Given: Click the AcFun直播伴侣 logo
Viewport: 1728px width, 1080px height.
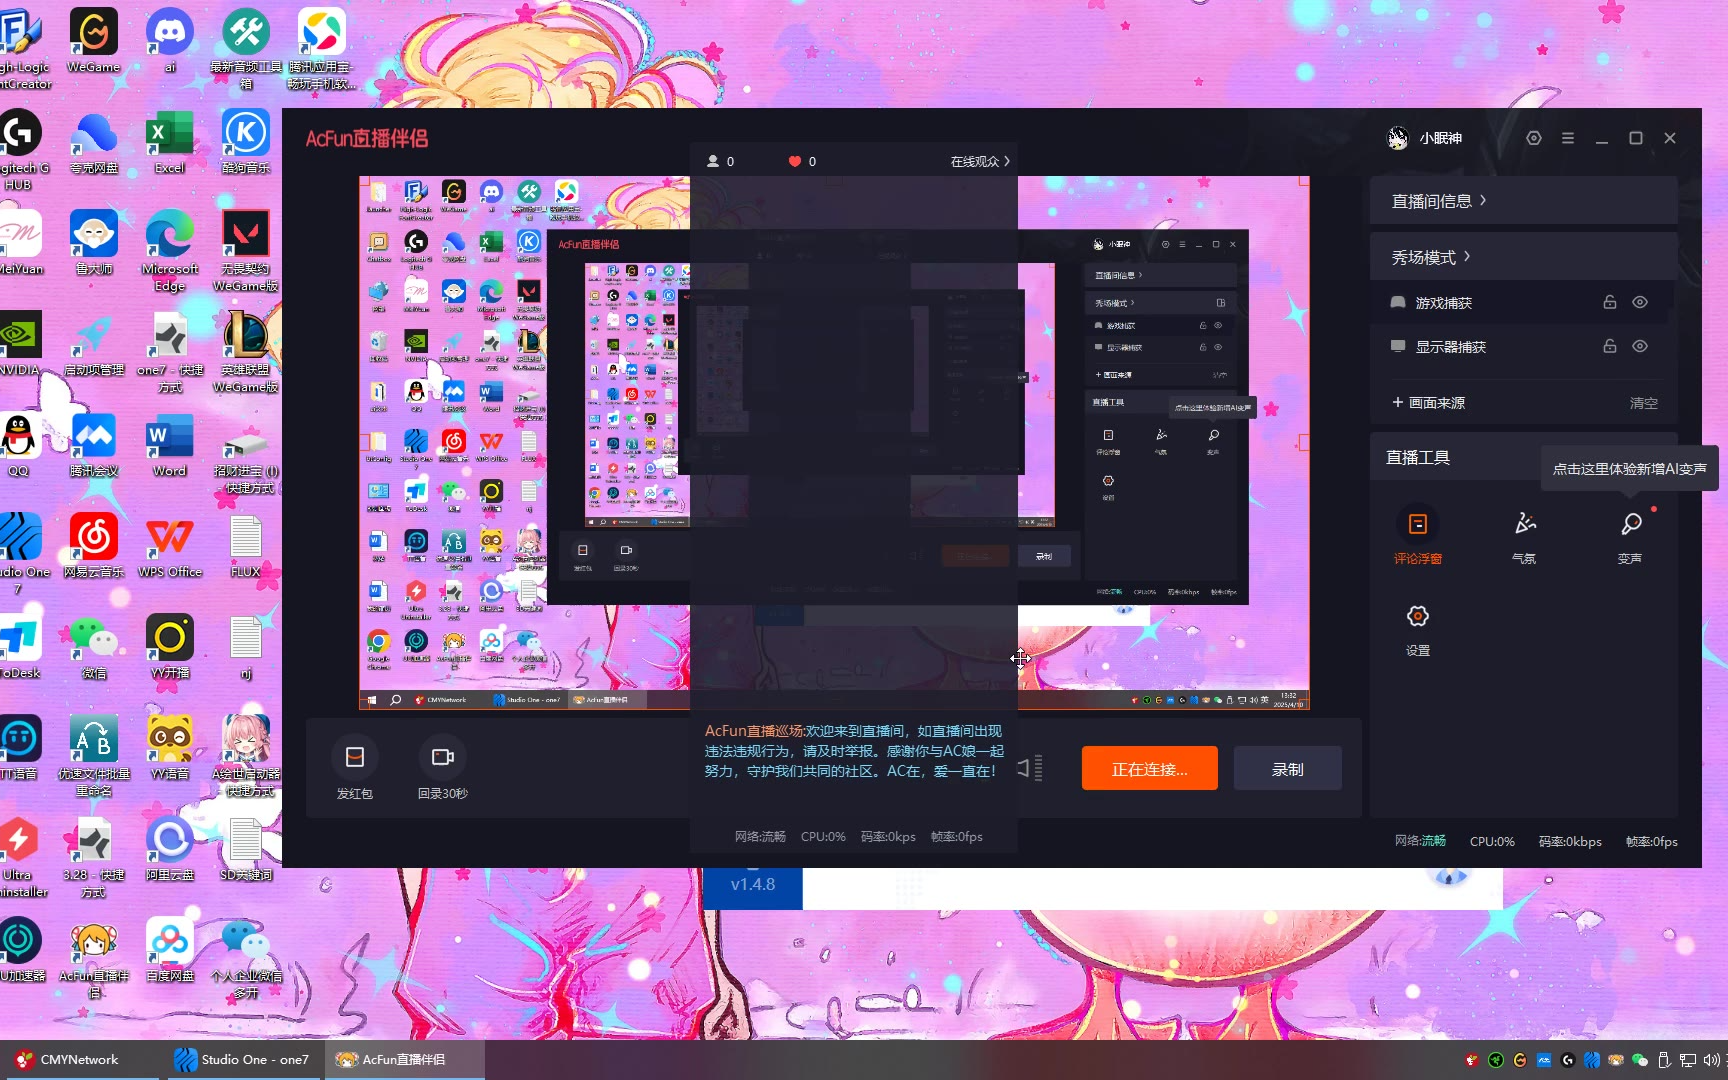Looking at the screenshot, I should pyautogui.click(x=366, y=138).
